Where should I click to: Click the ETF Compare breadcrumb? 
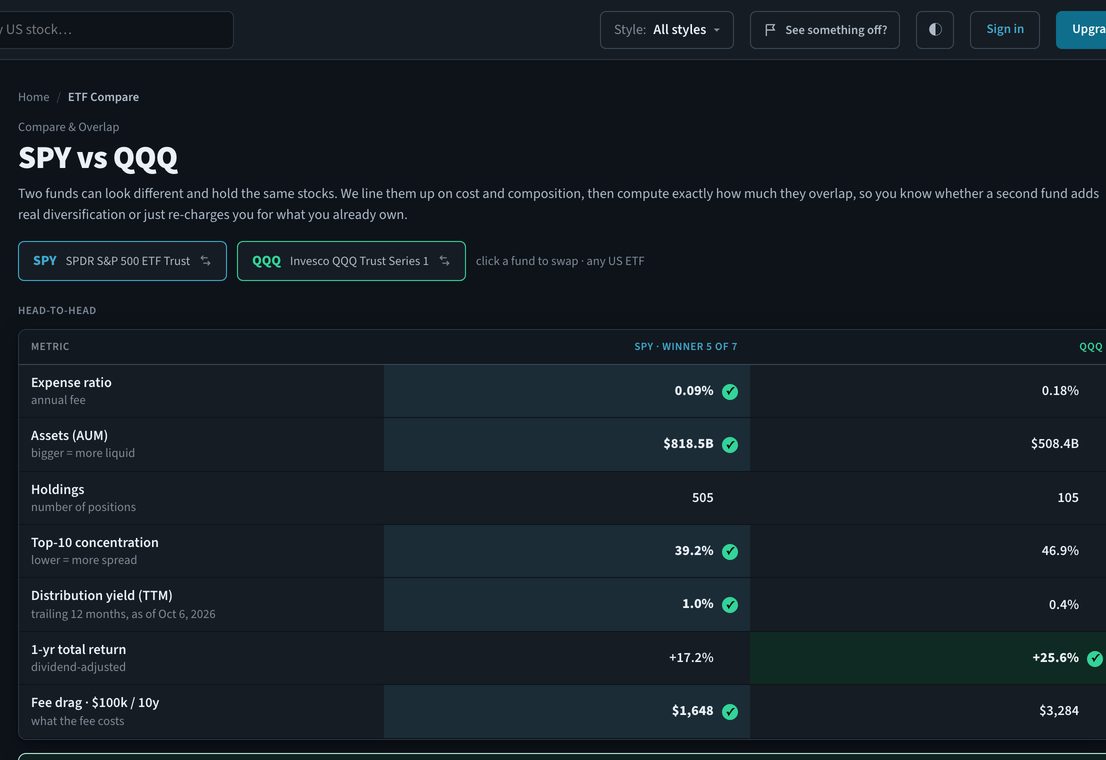click(x=103, y=97)
